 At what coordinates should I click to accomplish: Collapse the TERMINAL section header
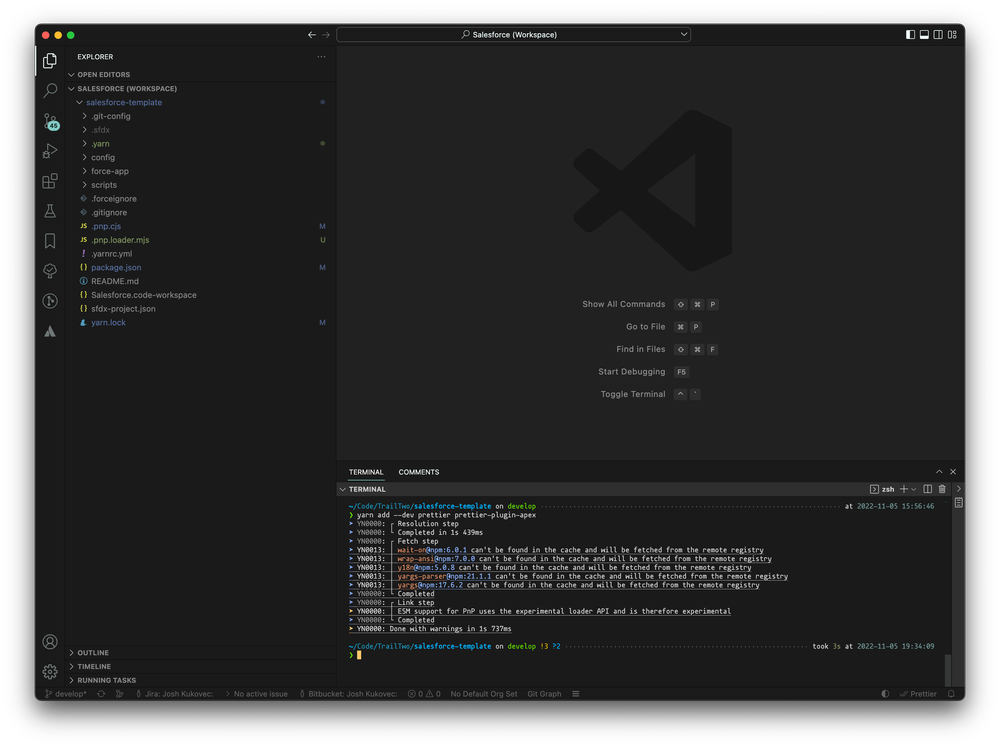tap(643, 489)
